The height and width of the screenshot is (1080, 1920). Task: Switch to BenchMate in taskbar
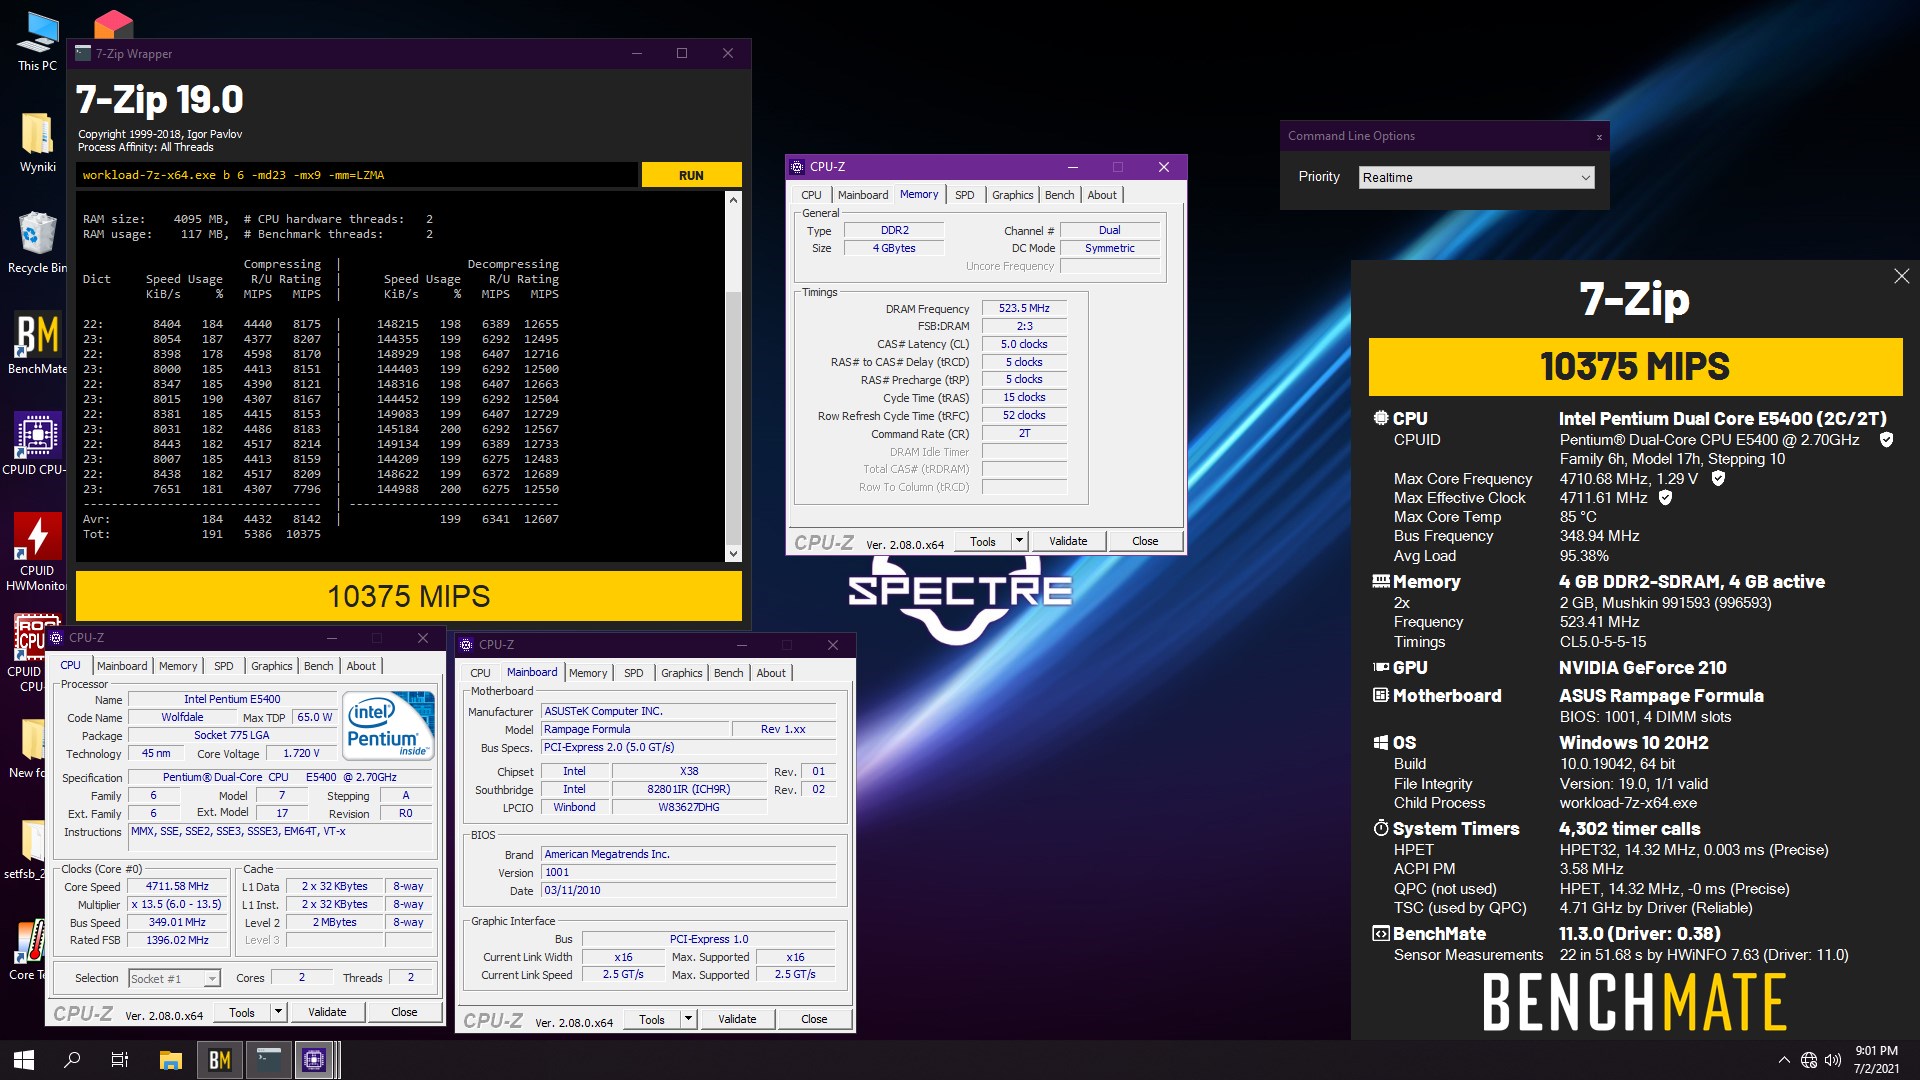[x=219, y=1060]
